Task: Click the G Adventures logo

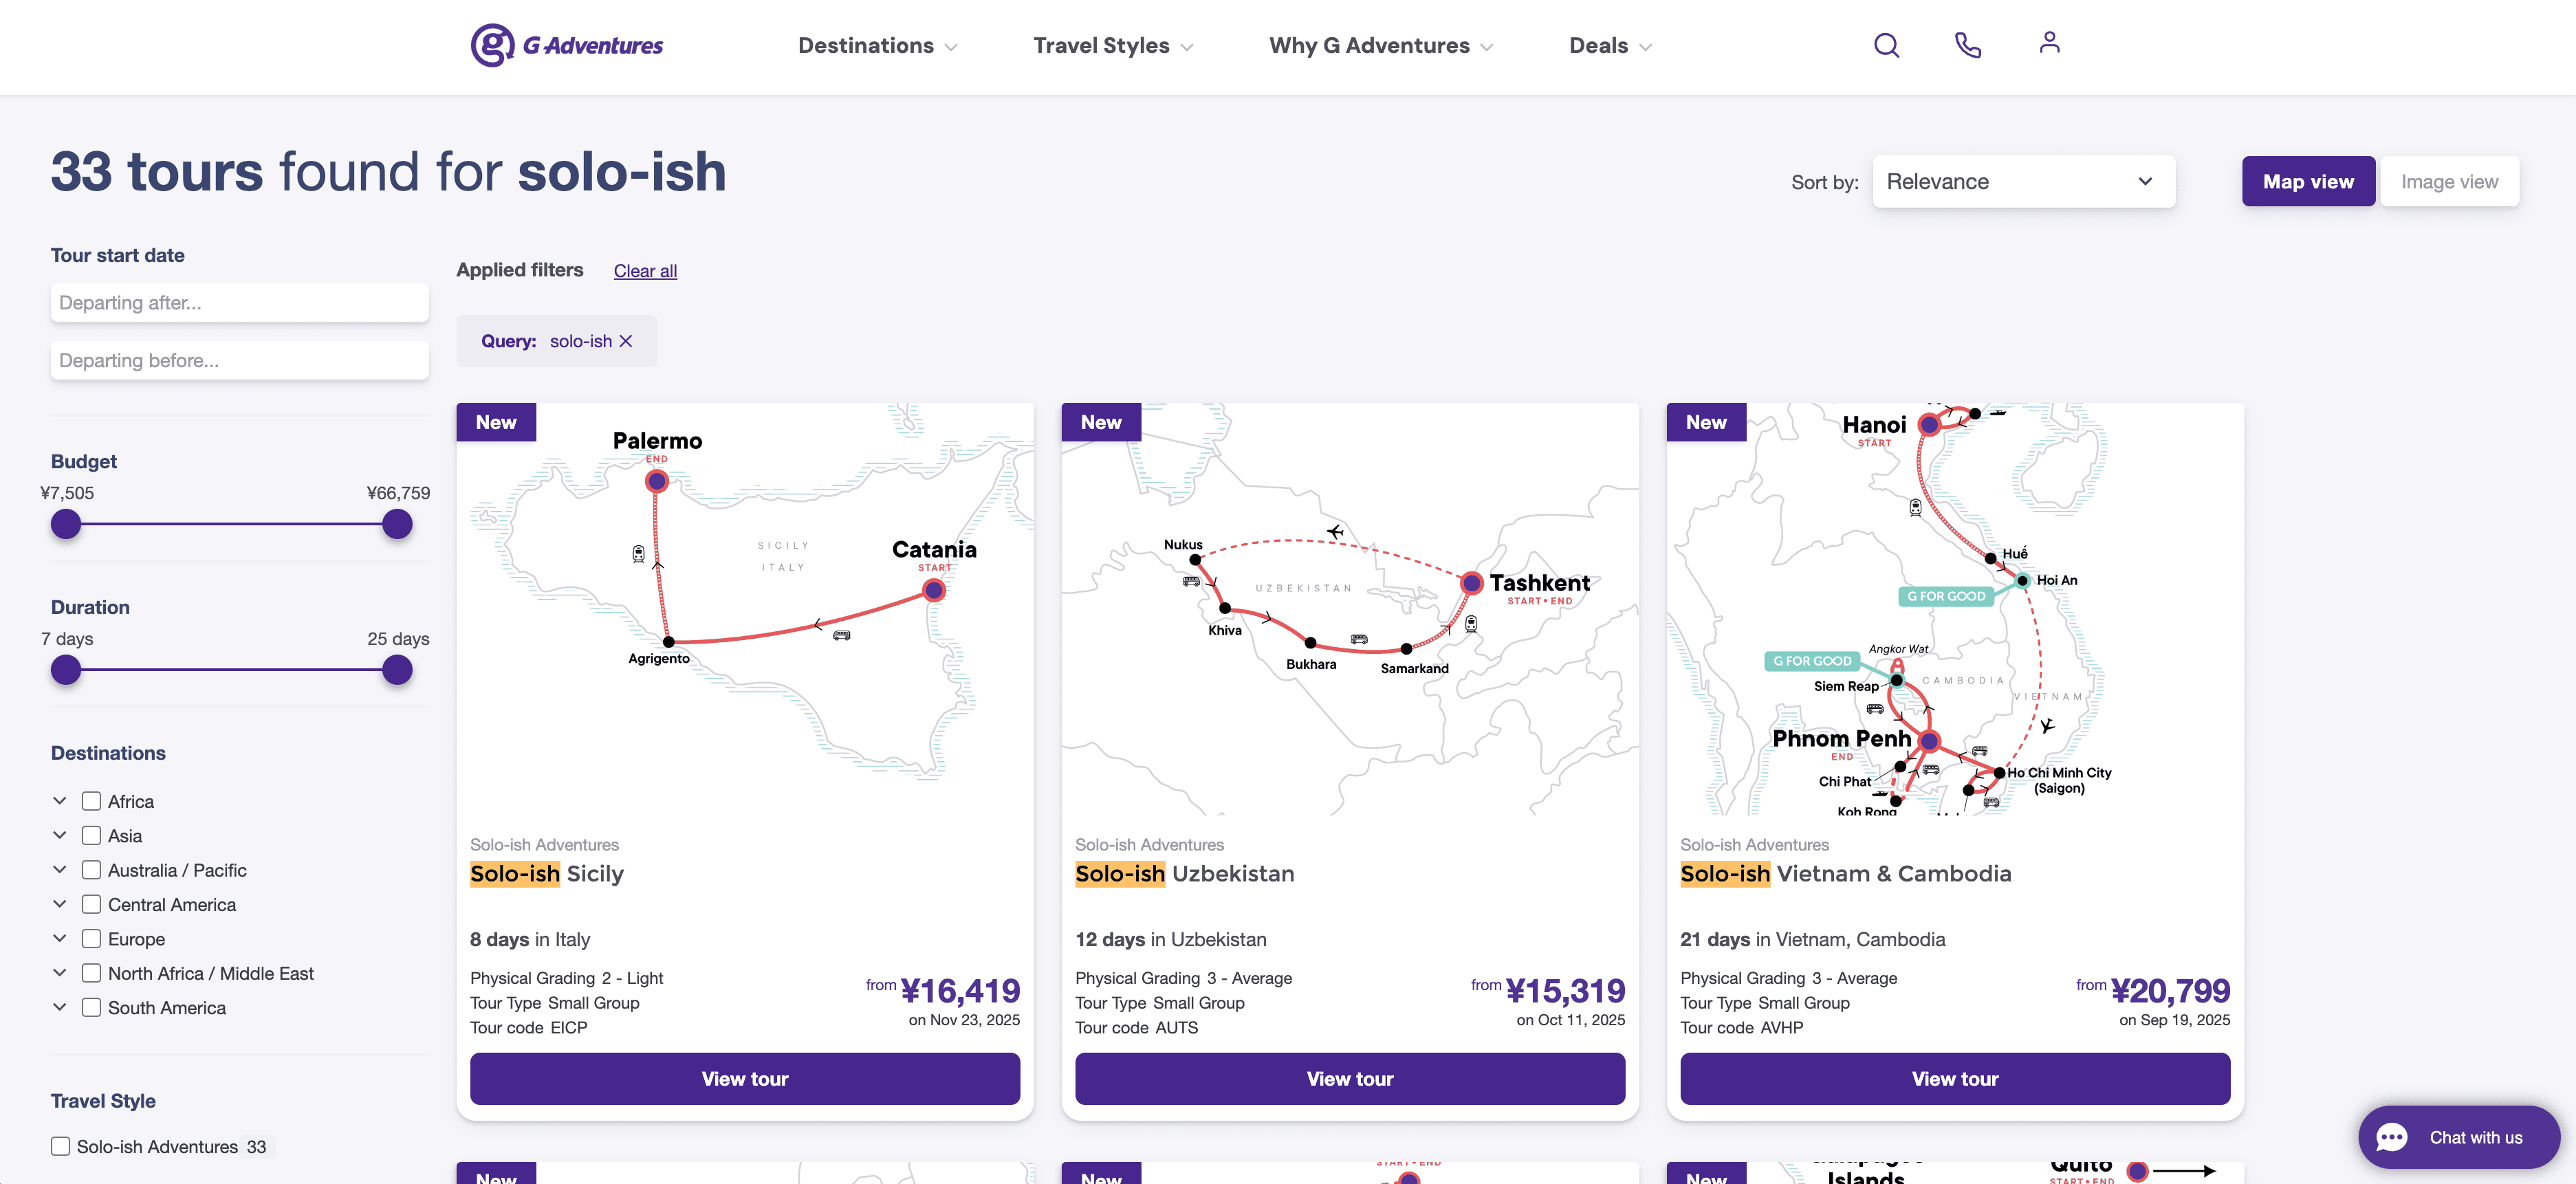Action: click(567, 45)
